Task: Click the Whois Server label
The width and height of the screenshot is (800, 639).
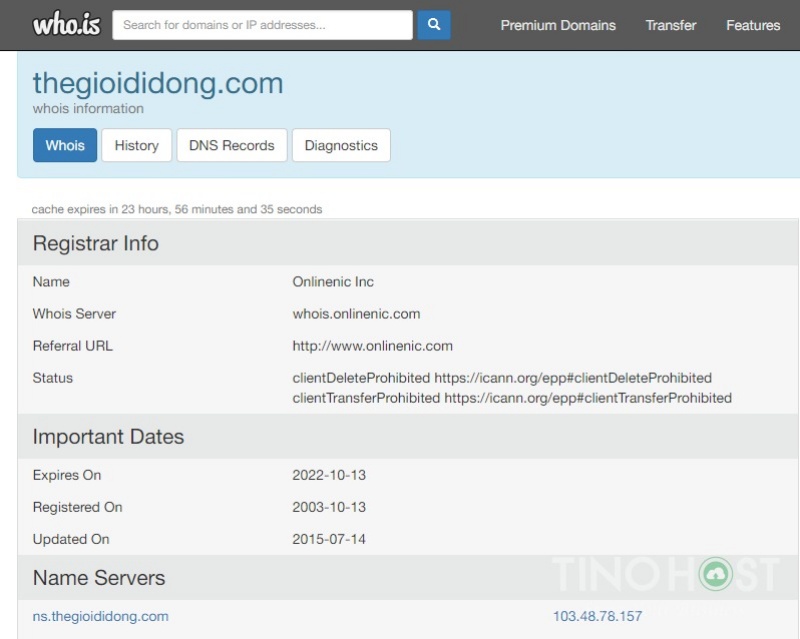Action: point(74,314)
